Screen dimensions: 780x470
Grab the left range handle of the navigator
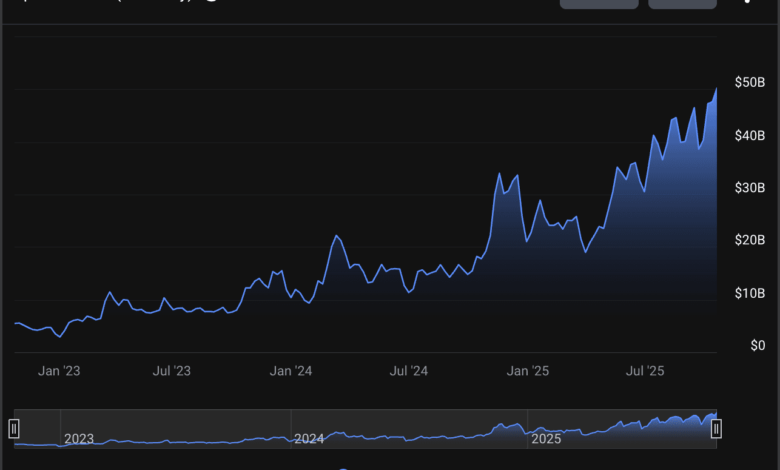point(14,428)
